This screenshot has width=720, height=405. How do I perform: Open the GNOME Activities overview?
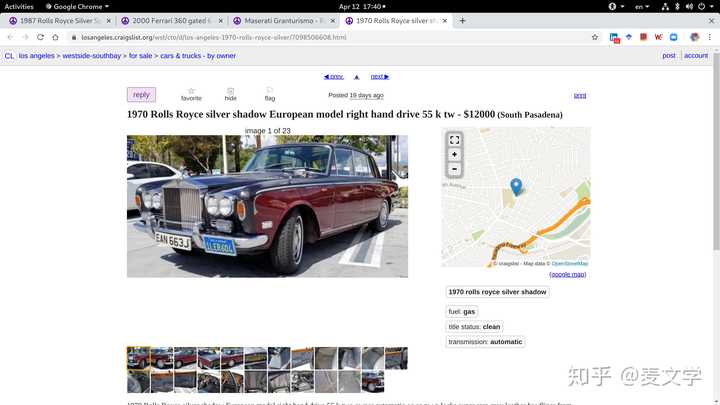coord(19,6)
